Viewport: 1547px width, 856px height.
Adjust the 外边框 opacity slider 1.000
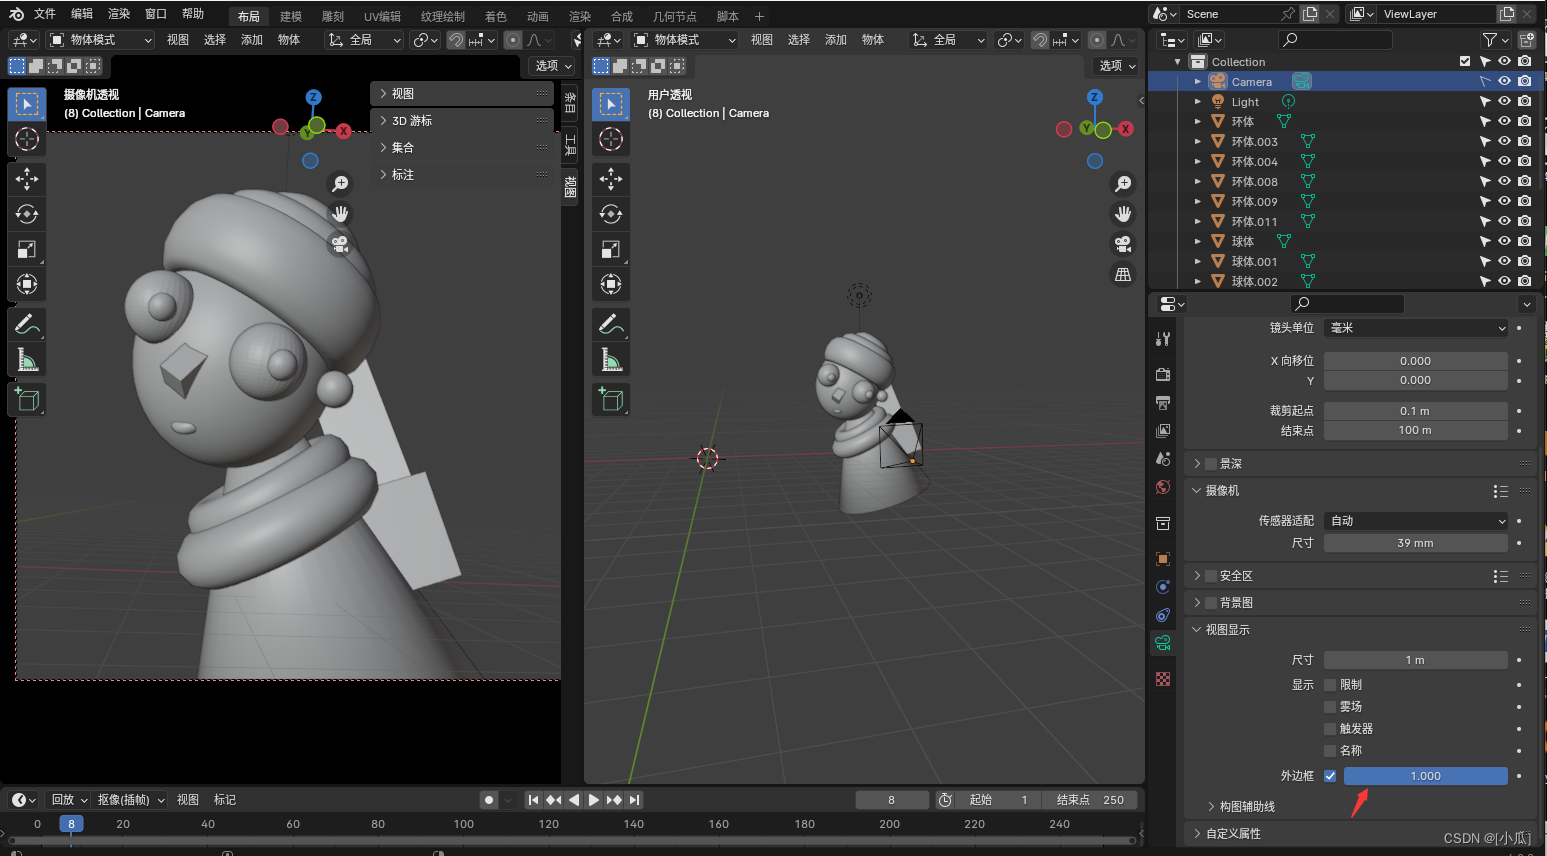tap(1425, 776)
